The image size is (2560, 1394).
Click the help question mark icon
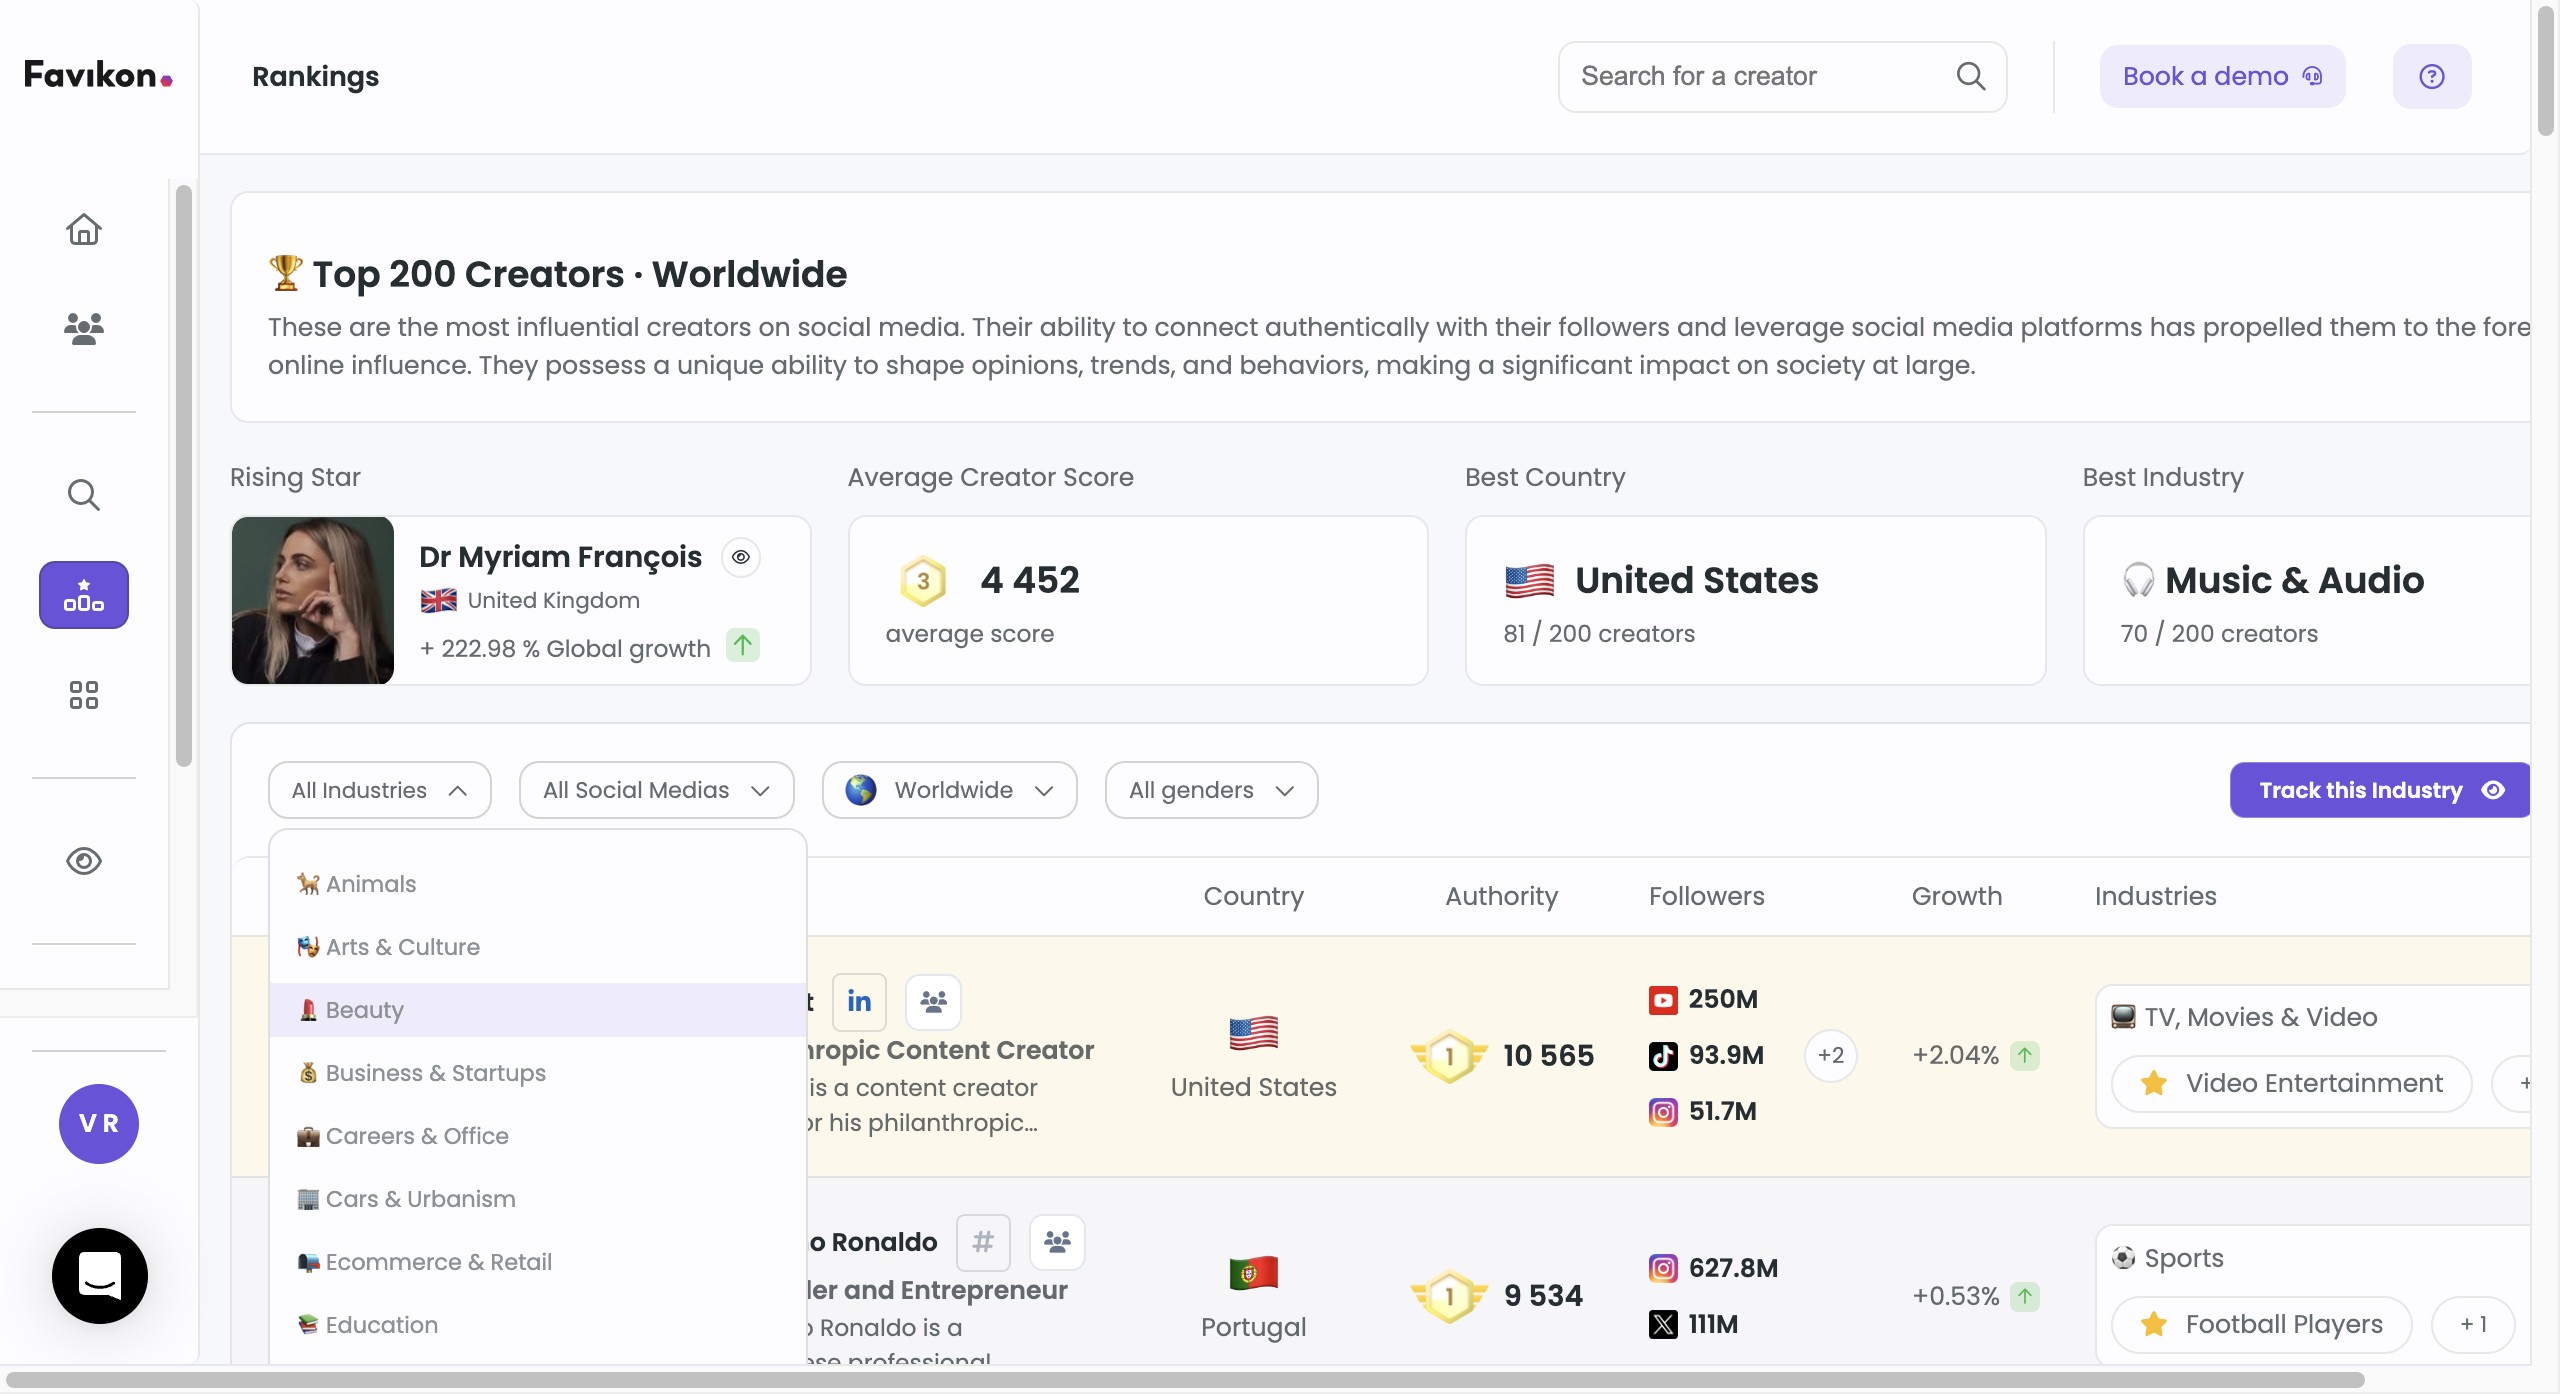[2431, 77]
